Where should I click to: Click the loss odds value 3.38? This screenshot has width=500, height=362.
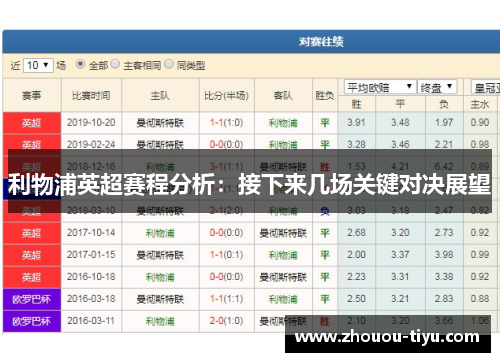(444, 276)
